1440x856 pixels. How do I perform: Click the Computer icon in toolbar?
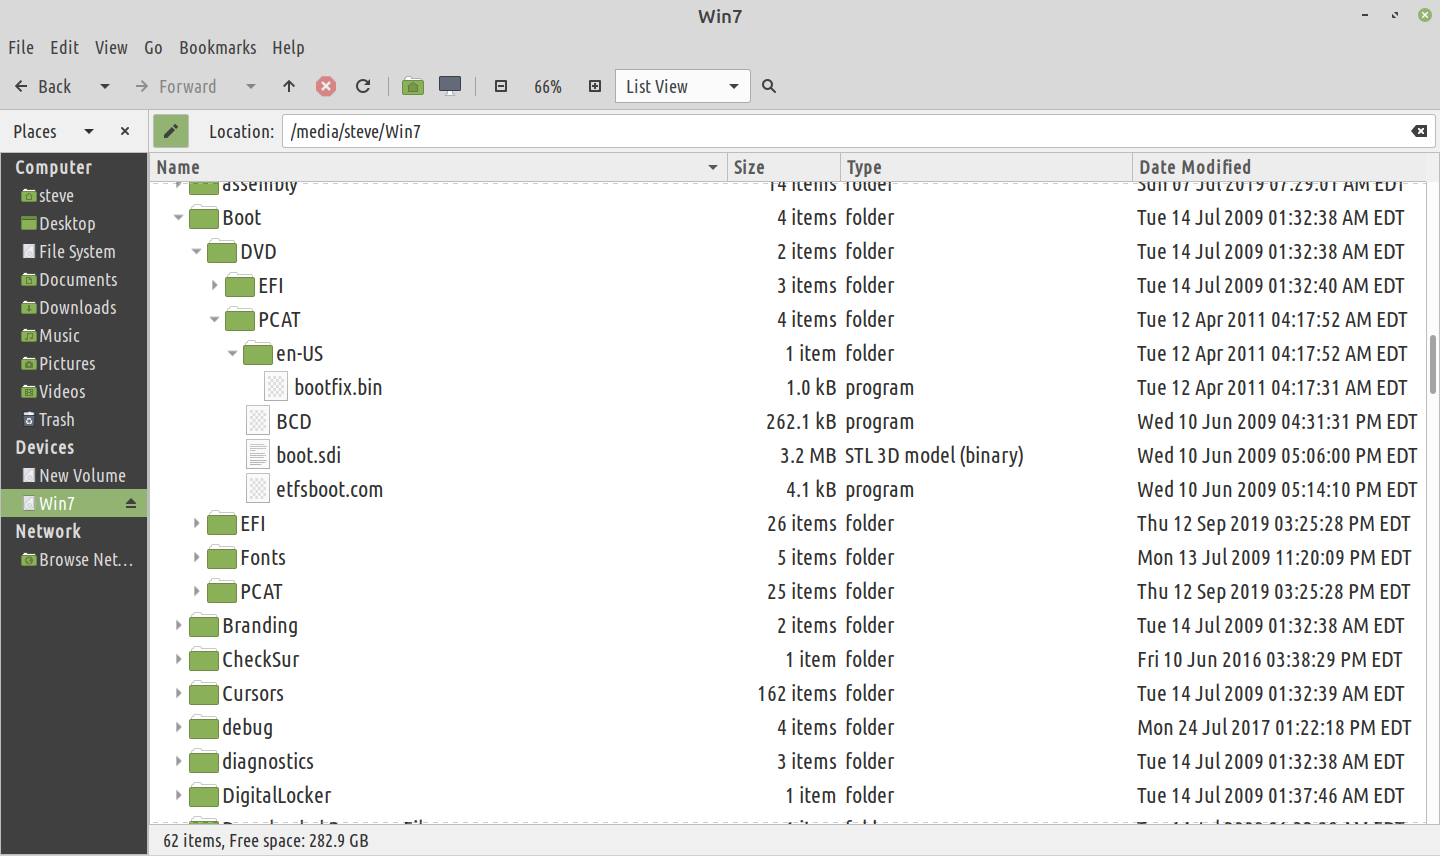tap(450, 87)
